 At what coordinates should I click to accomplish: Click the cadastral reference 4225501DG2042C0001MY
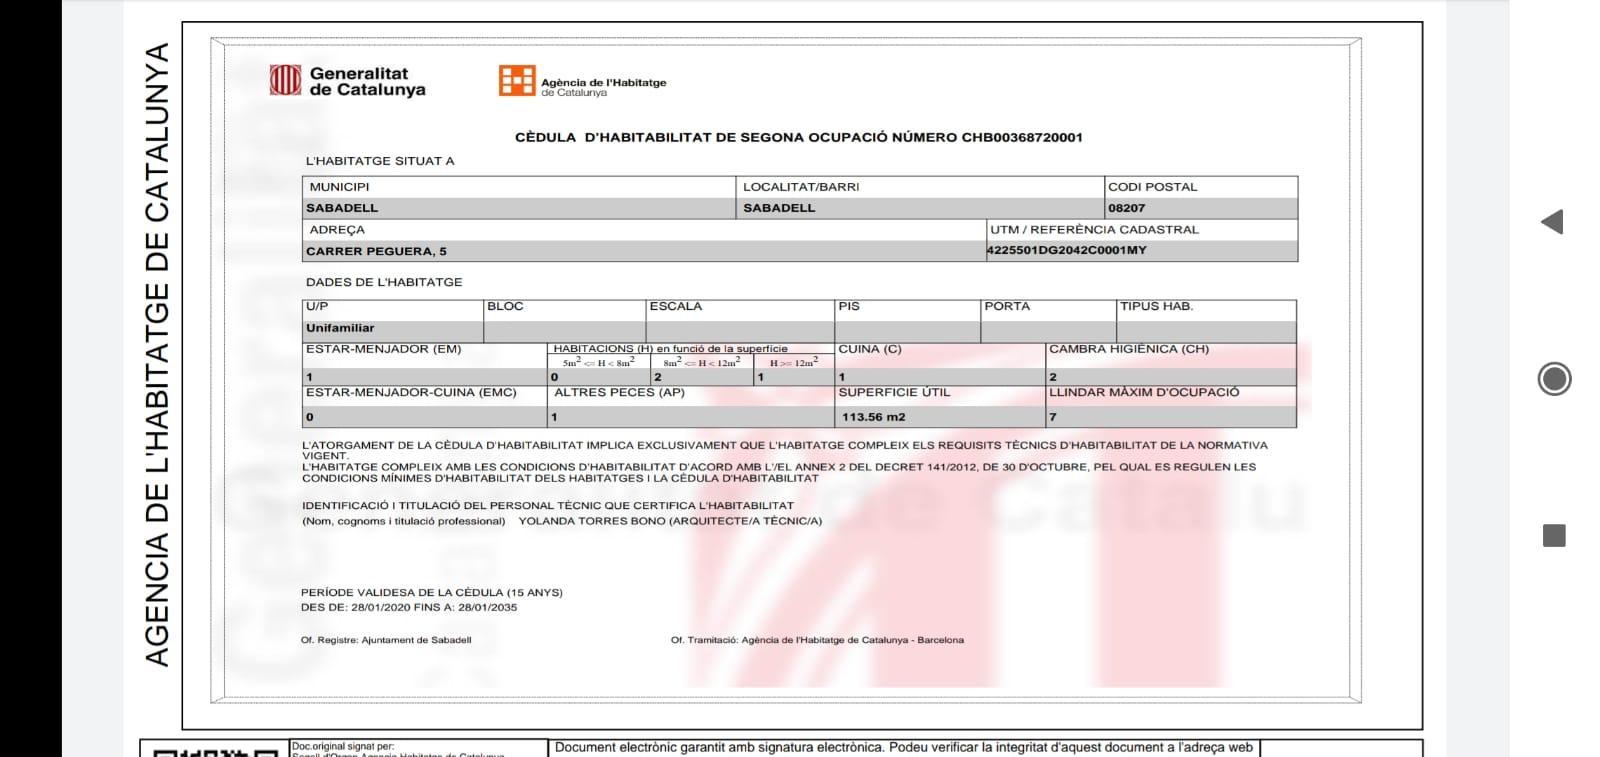1067,250
